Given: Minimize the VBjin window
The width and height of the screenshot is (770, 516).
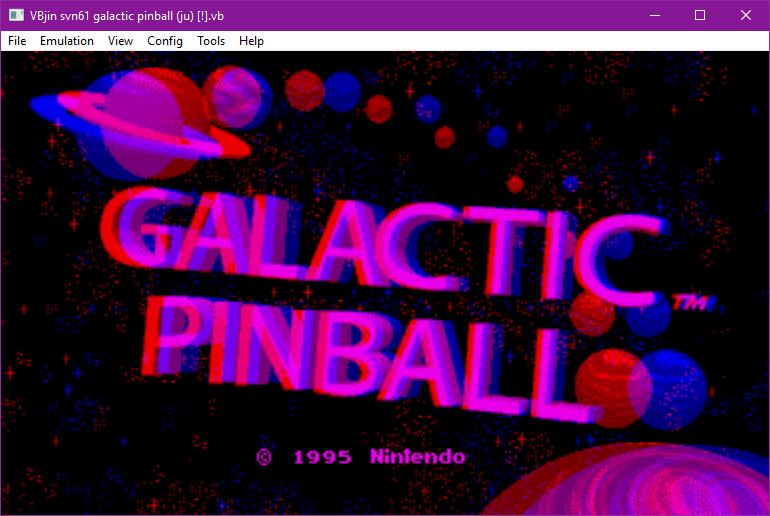Looking at the screenshot, I should point(655,15).
